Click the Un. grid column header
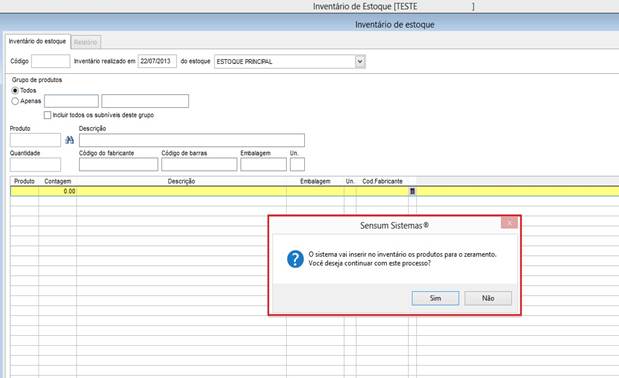The width and height of the screenshot is (619, 378). click(x=350, y=181)
